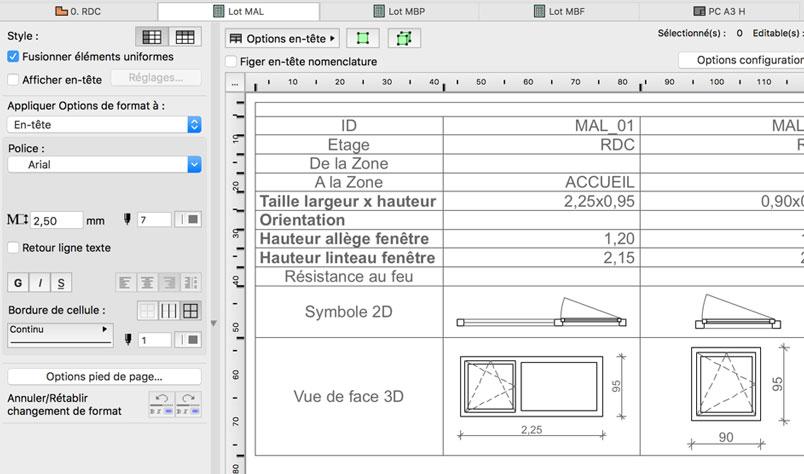
Task: Click the disabled Réglages... button
Action: click(156, 78)
